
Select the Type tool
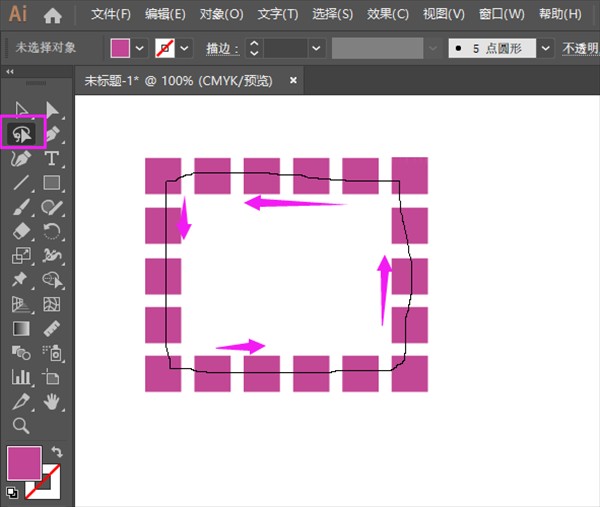tap(52, 158)
